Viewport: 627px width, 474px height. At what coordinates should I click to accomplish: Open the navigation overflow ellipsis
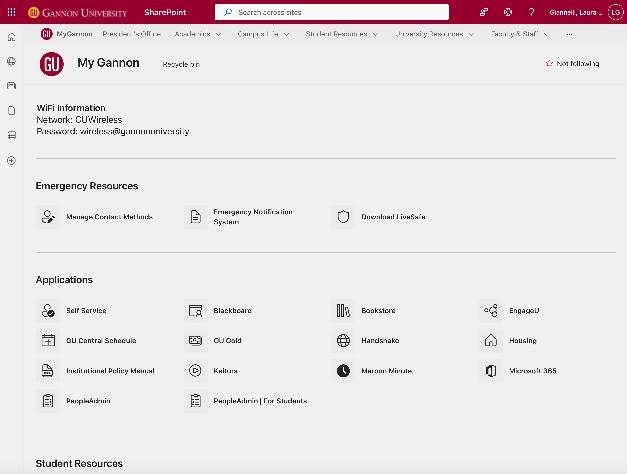pyautogui.click(x=569, y=34)
